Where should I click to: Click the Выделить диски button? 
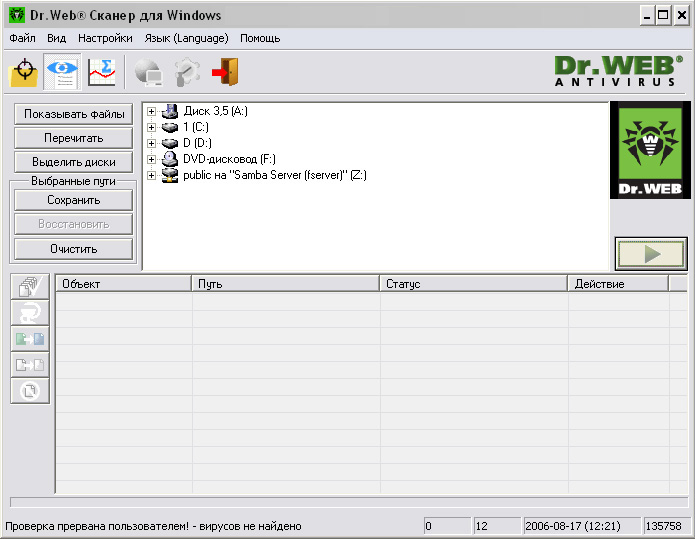[74, 161]
